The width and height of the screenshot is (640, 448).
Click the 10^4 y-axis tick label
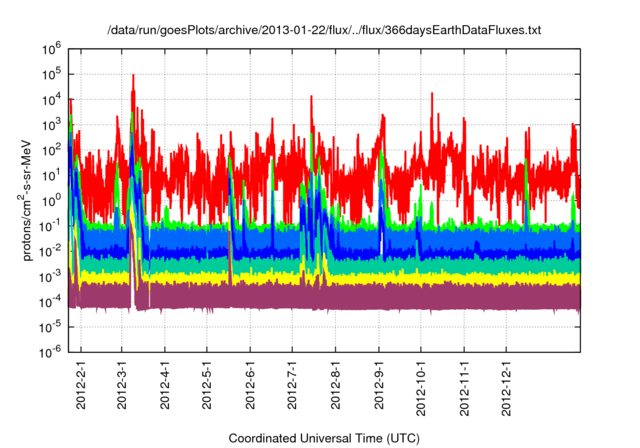pyautogui.click(x=51, y=100)
